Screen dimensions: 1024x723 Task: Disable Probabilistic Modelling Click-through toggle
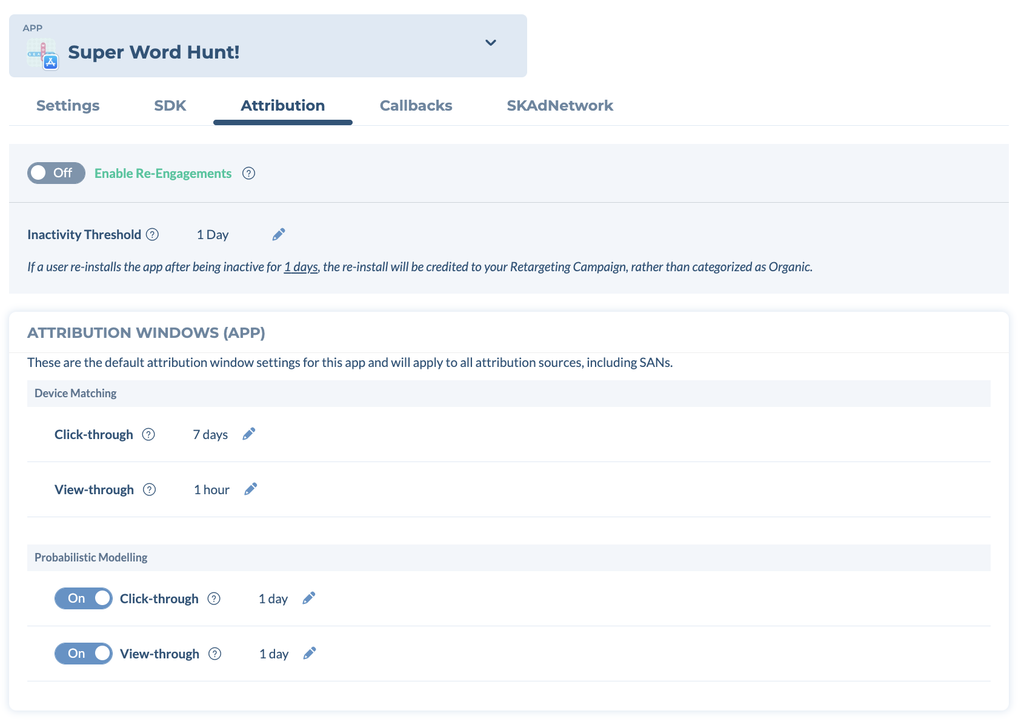pos(84,598)
